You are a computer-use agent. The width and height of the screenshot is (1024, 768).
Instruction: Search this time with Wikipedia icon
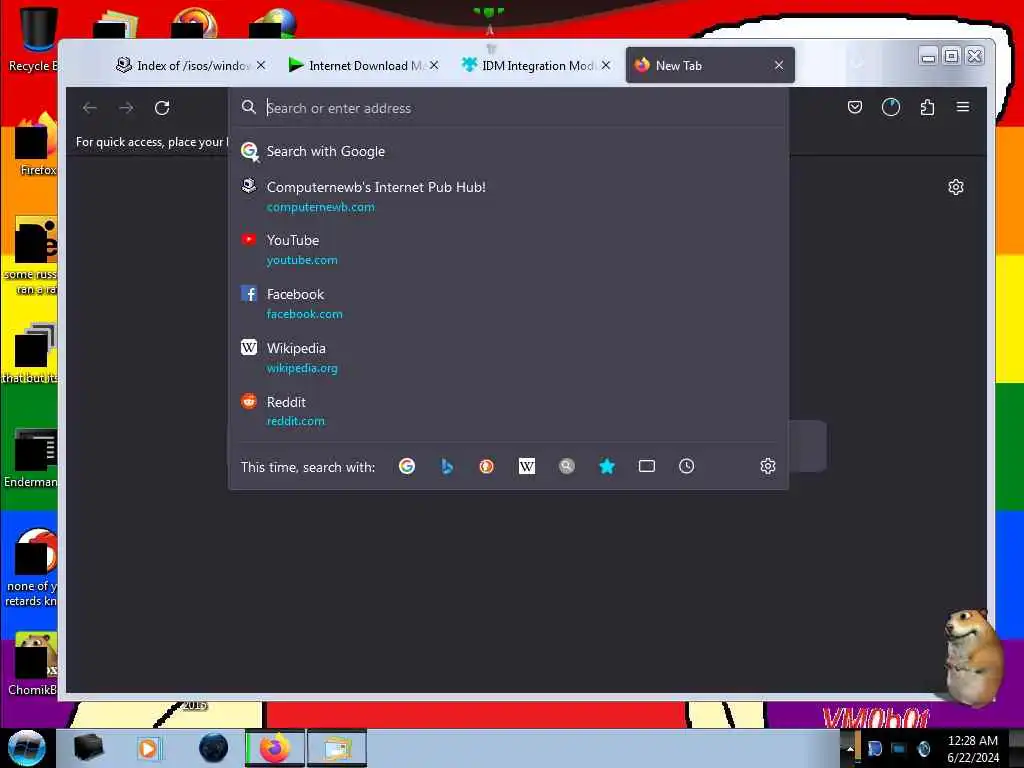[x=526, y=466]
